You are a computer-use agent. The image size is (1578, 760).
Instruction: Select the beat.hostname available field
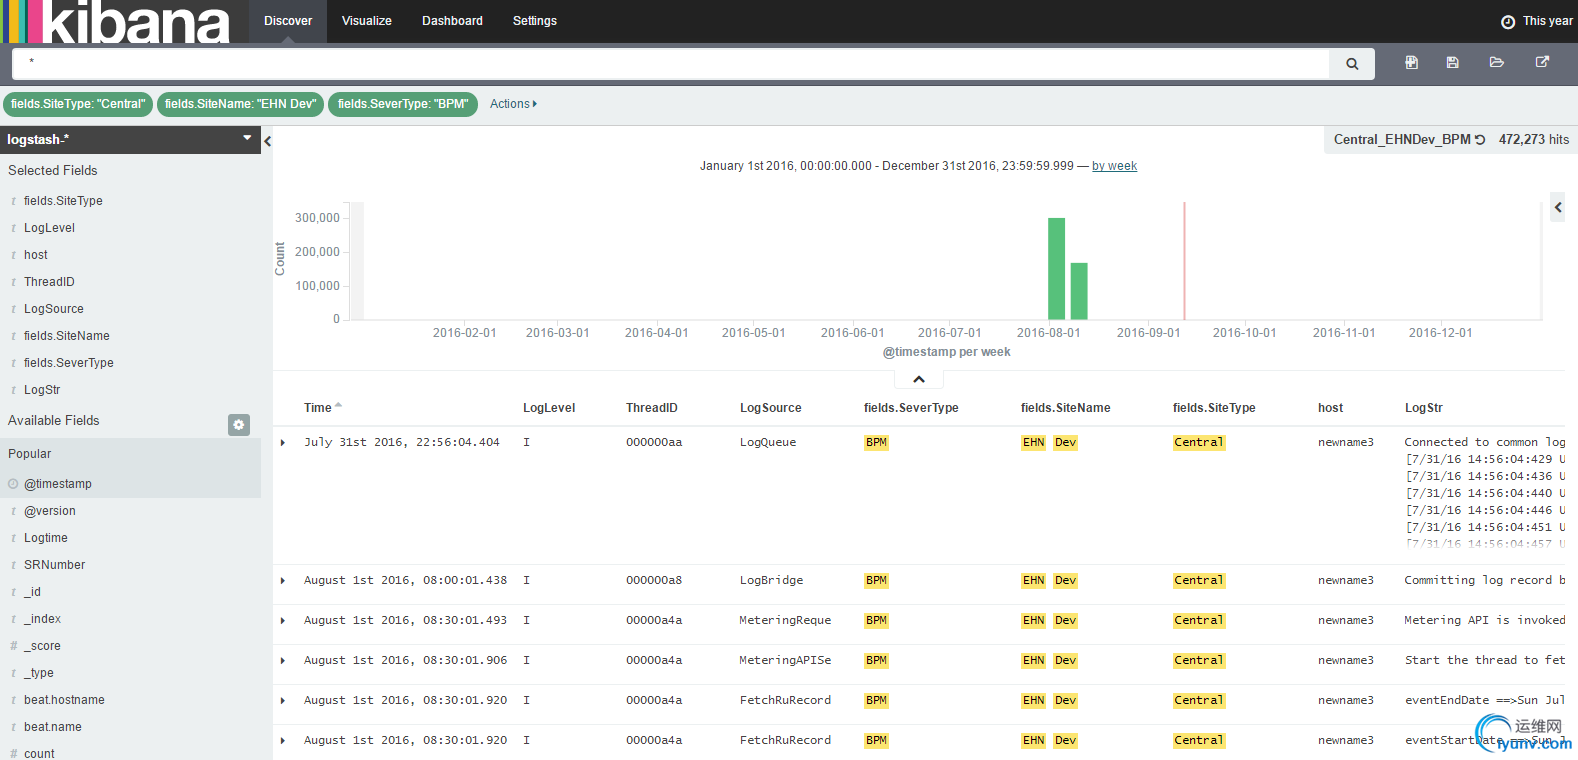click(x=64, y=700)
